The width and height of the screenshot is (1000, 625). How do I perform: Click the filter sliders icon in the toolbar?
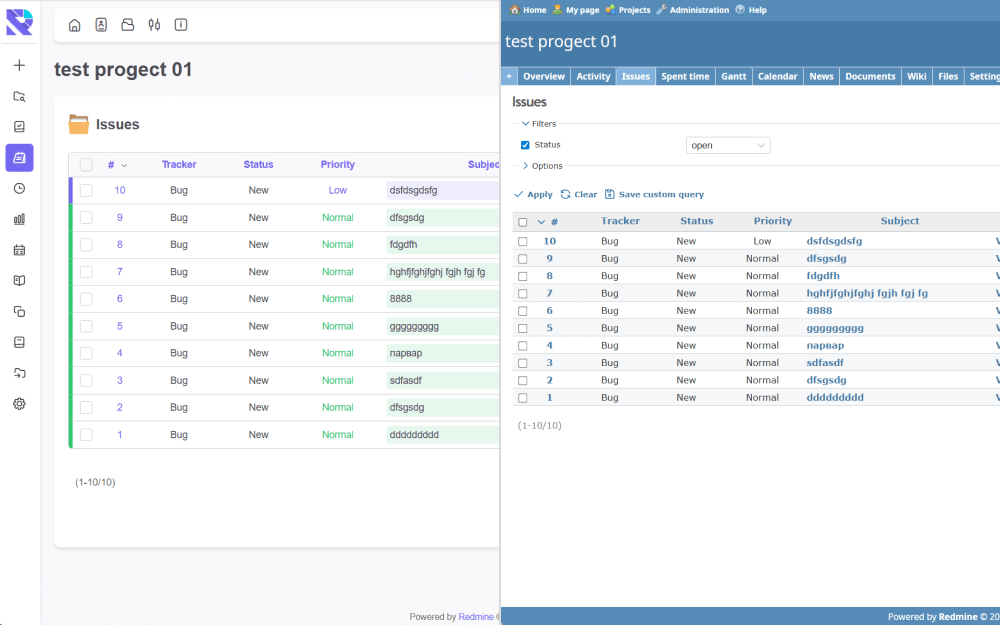[154, 24]
